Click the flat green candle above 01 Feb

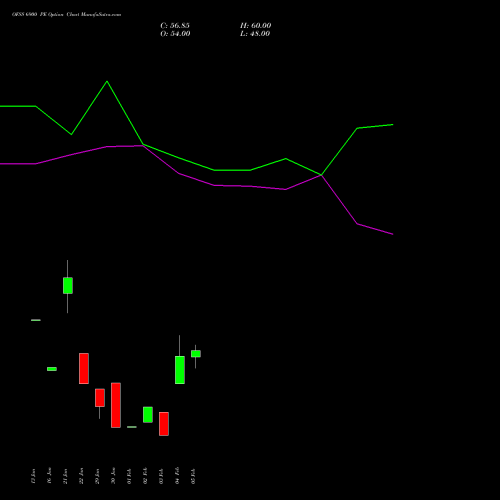pyautogui.click(x=132, y=427)
